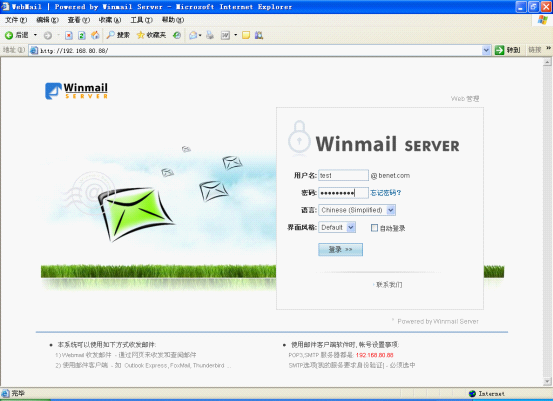Viewport: 553px width, 401px height.
Task: Click the Forward navigation arrow
Action: (x=48, y=35)
